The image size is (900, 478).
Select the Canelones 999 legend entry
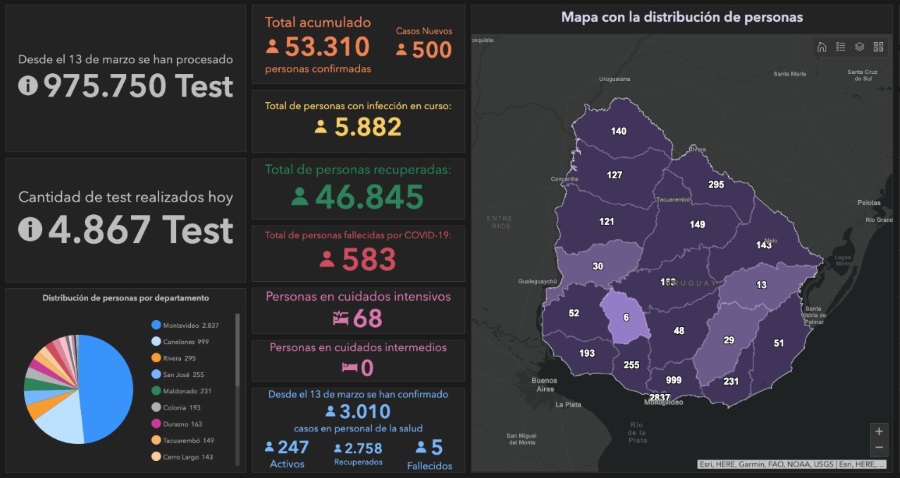tap(180, 341)
